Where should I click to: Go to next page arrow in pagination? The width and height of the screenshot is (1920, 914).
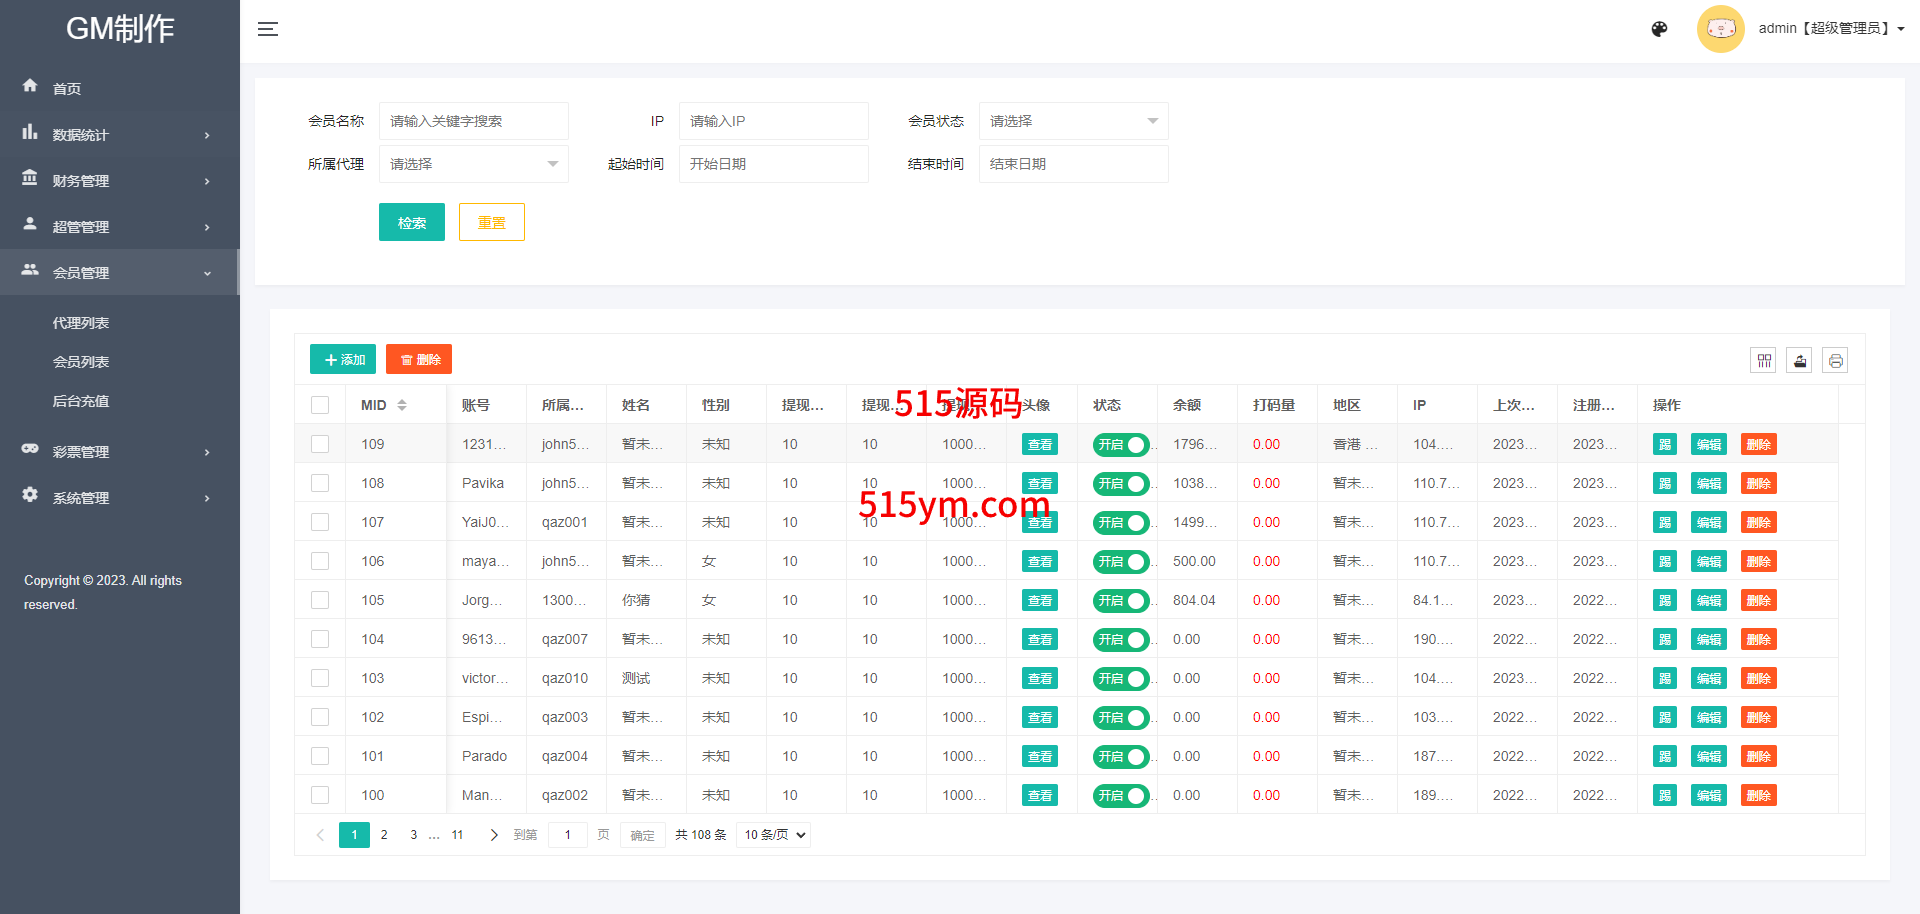493,835
